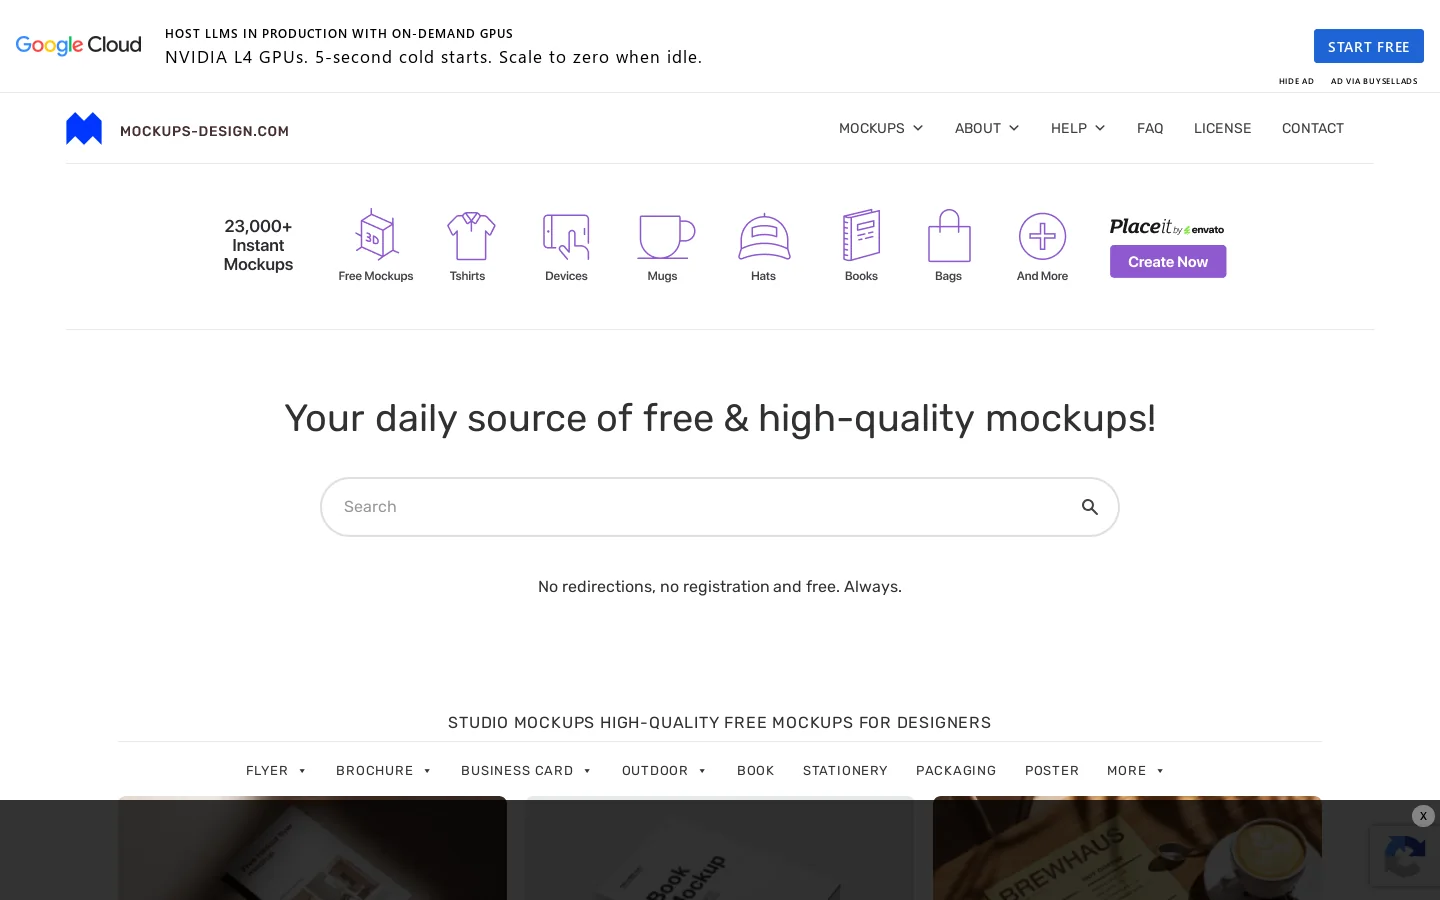This screenshot has height=900, width=1440.
Task: Click the START FREE ad button
Action: 1368,46
